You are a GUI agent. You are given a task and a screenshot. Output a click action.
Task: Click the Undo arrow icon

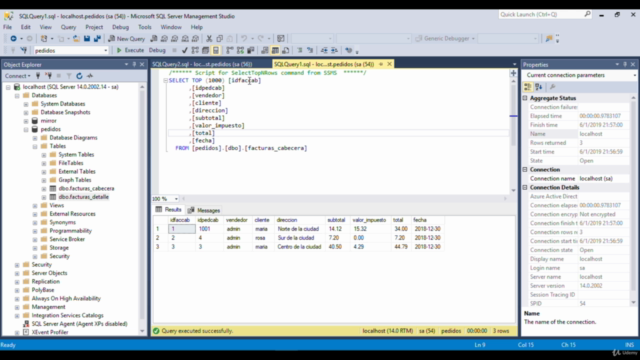[244, 38]
